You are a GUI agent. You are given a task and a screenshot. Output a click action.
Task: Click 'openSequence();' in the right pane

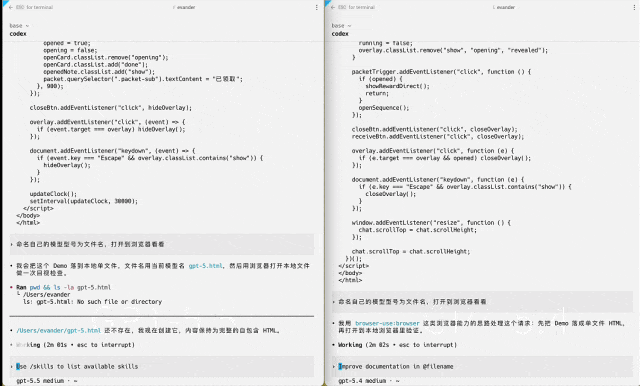pos(384,108)
